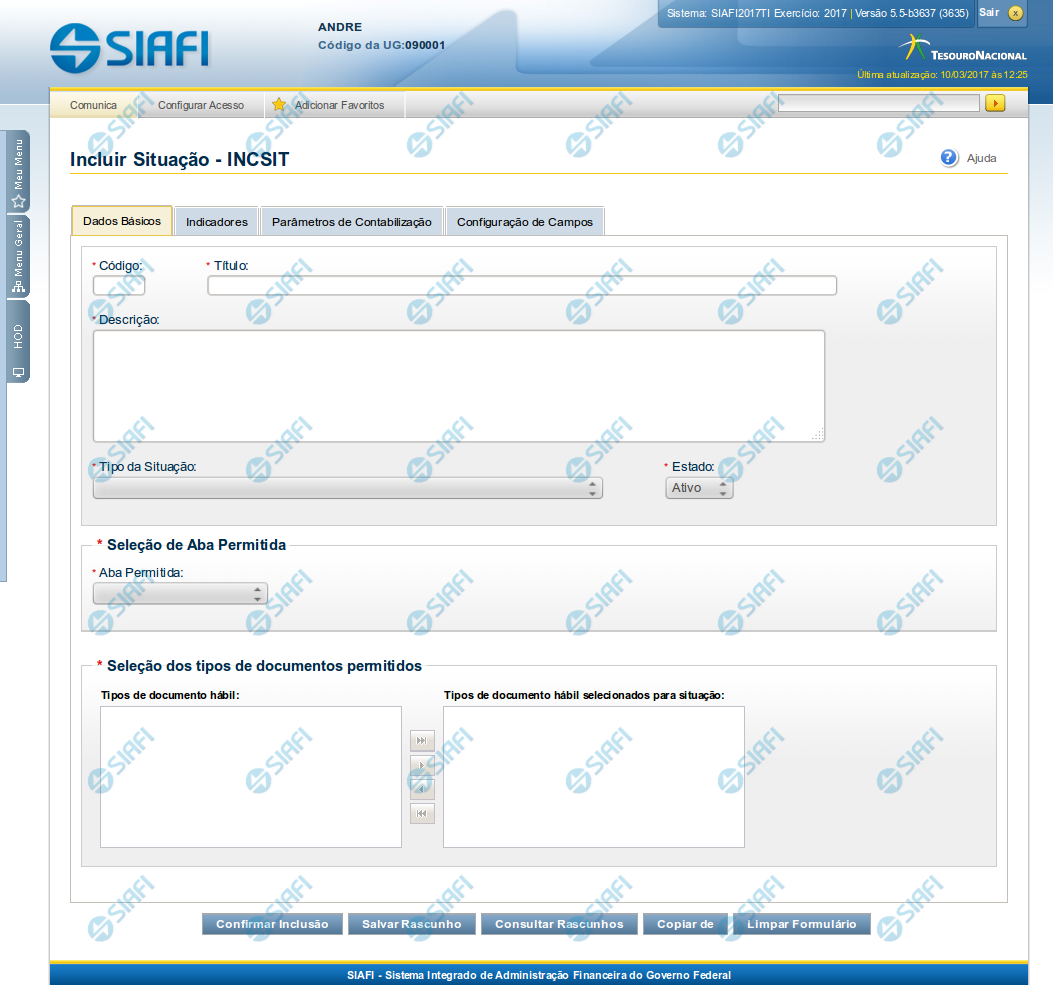
Task: Expand the Tipo da Situação dropdown
Action: pyautogui.click(x=347, y=488)
